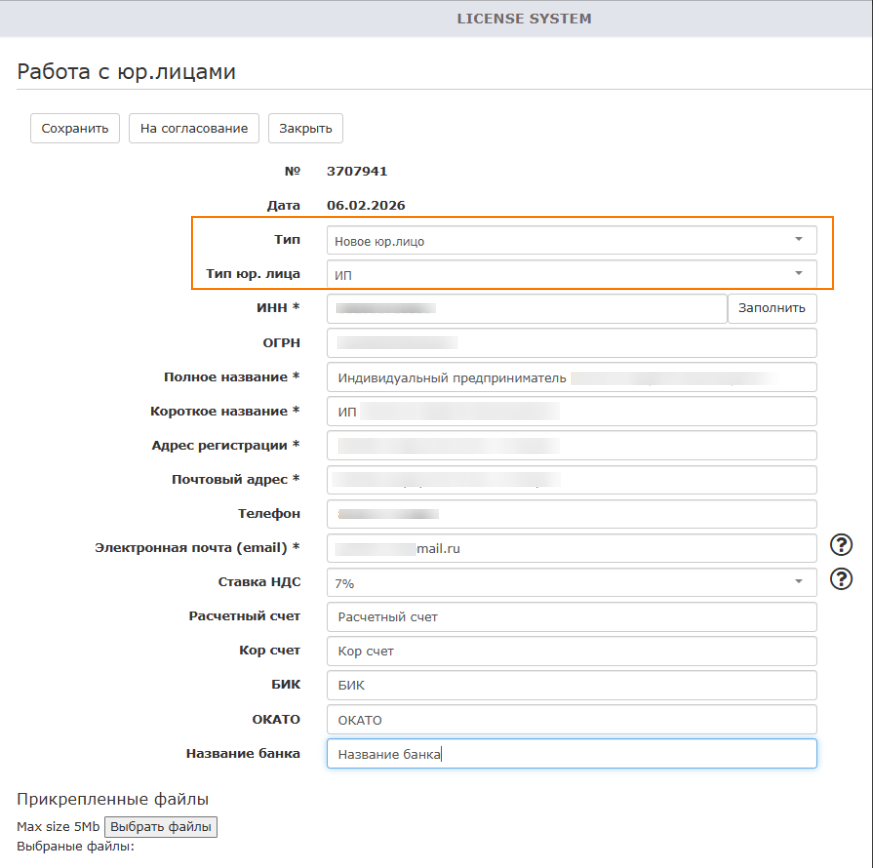Click the Телефон input field
Screen dimensions: 873x868
point(571,514)
